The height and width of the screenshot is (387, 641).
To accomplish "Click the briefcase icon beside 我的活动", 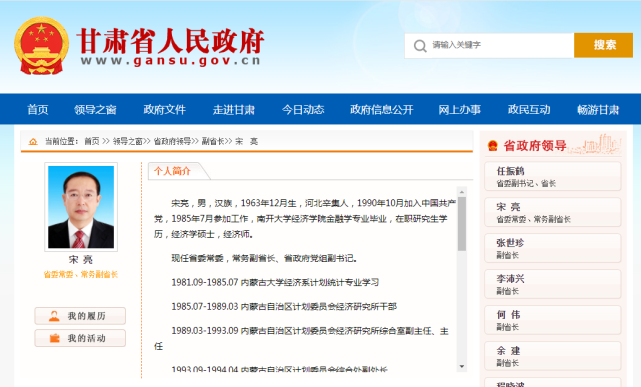I will click(x=54, y=338).
